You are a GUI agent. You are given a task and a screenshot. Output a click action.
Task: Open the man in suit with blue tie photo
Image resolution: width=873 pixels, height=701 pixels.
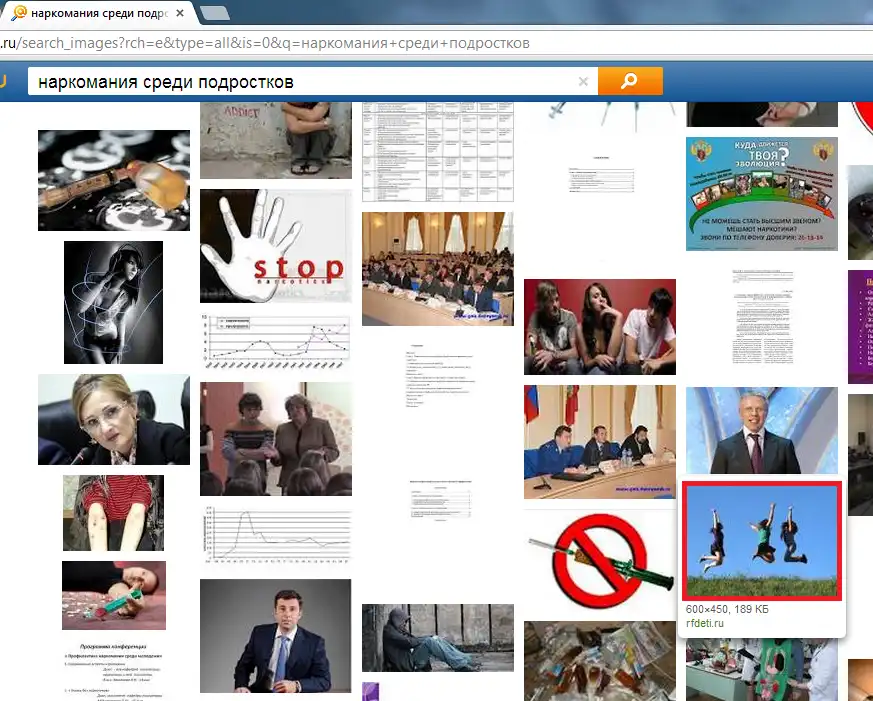tap(275, 636)
